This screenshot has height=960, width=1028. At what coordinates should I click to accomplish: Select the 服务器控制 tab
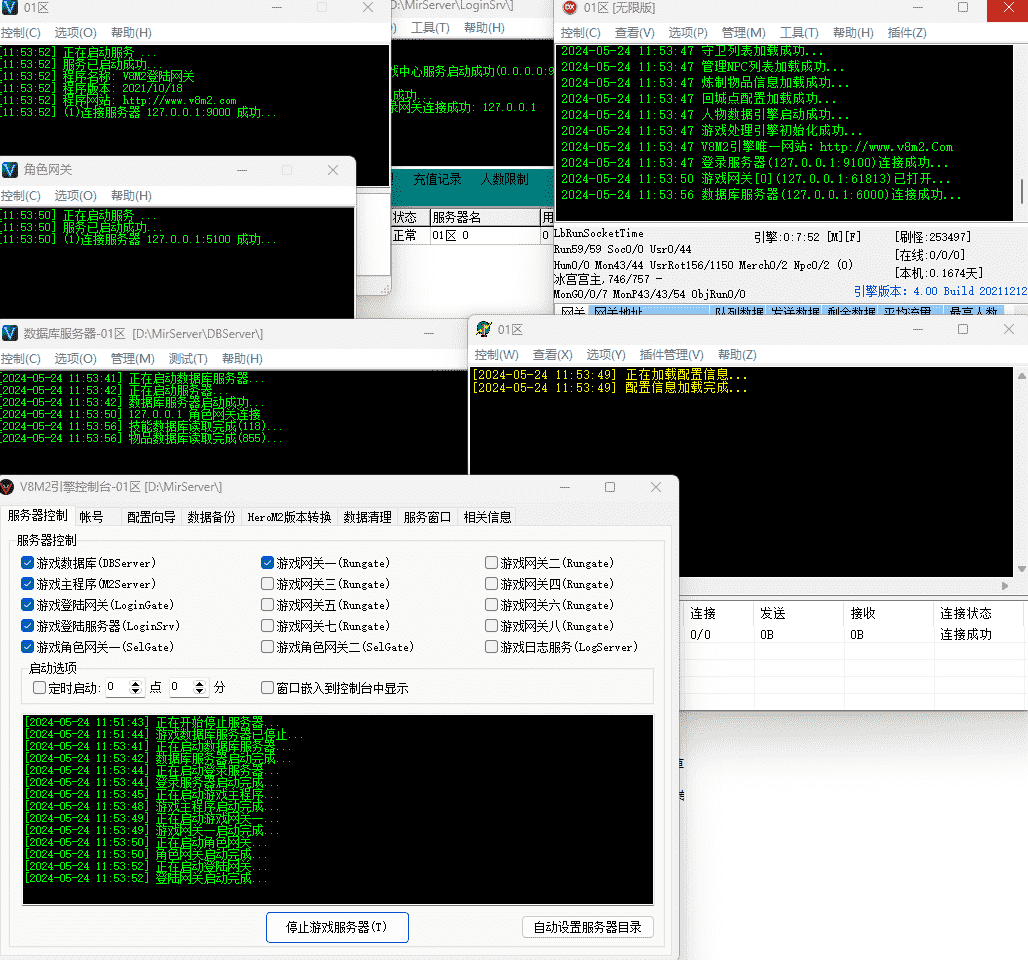click(x=37, y=515)
